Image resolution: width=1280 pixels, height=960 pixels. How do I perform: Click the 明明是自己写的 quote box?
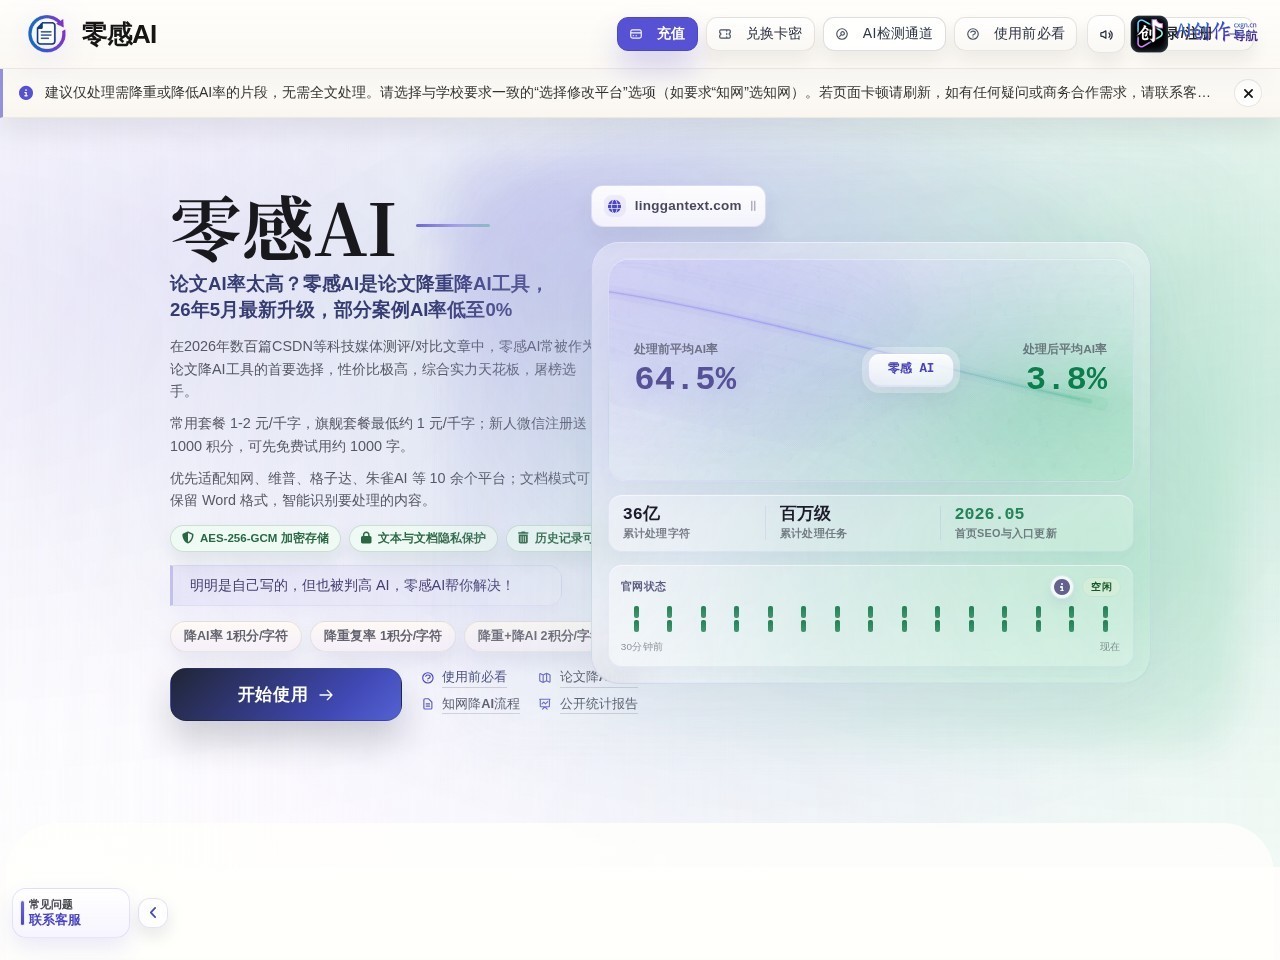coord(366,586)
